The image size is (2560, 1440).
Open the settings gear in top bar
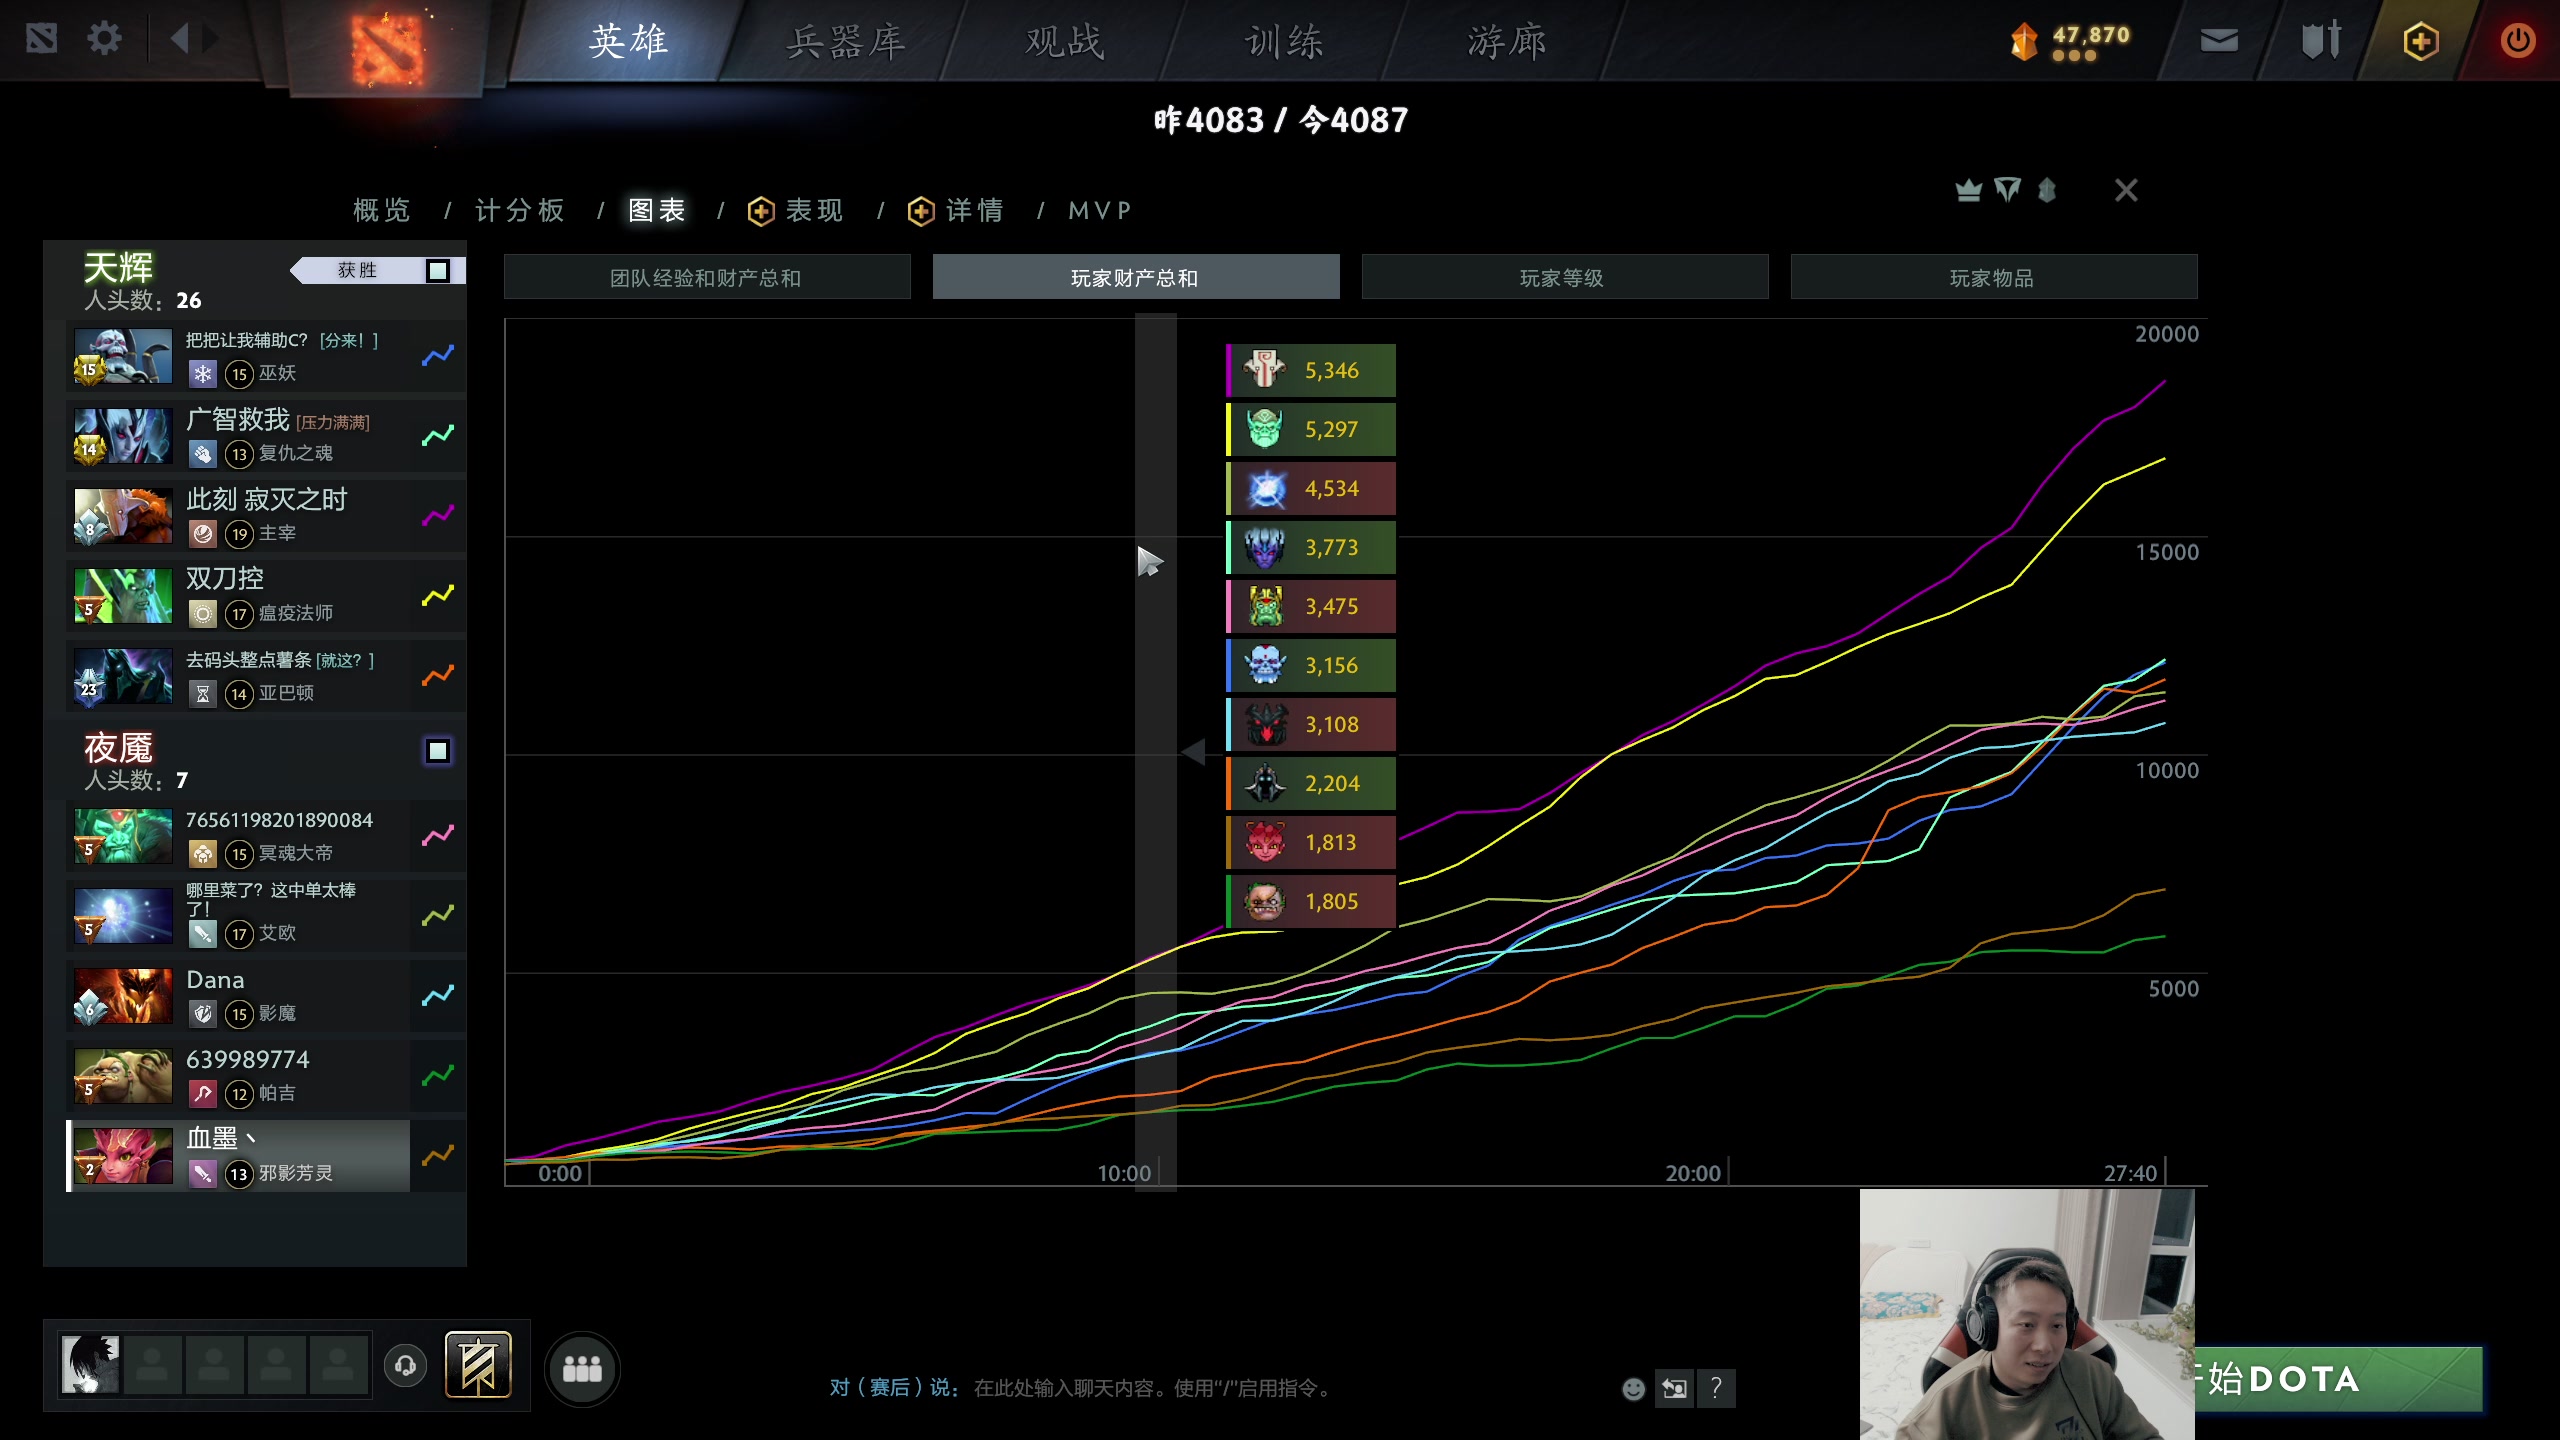click(x=104, y=40)
